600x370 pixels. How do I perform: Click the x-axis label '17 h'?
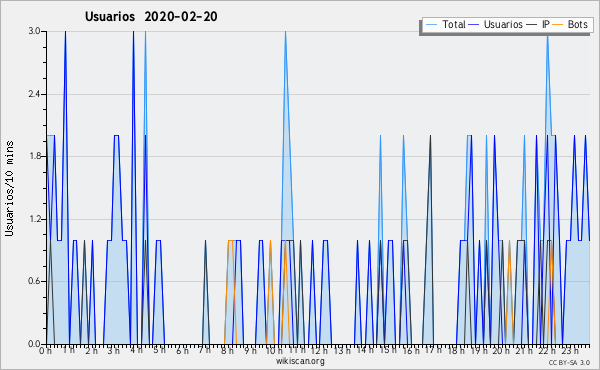pyautogui.click(x=433, y=350)
